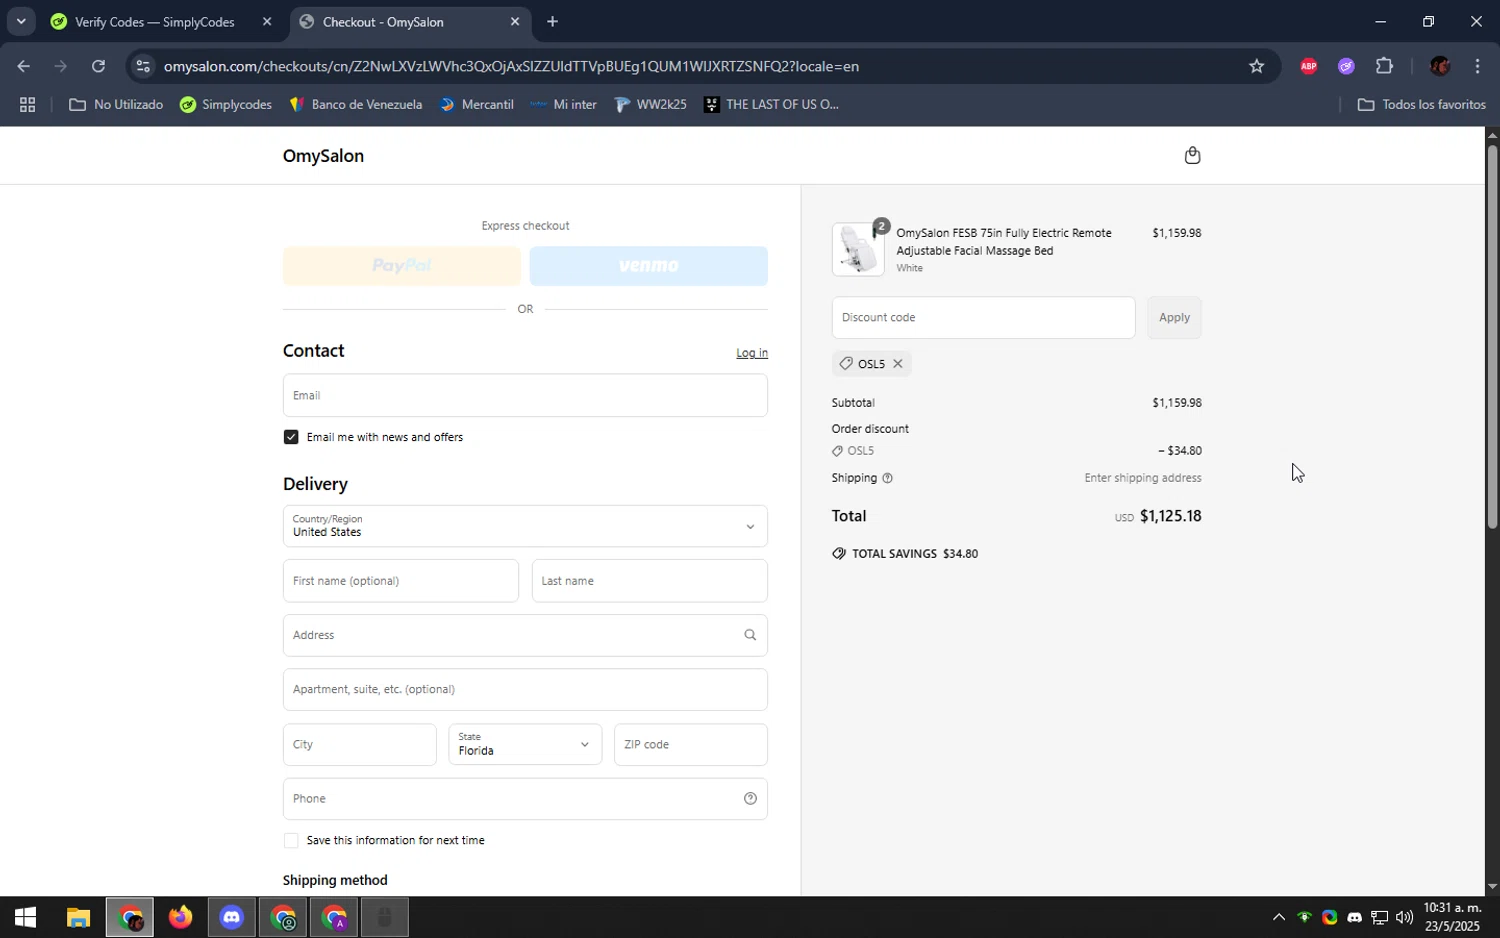This screenshot has height=938, width=1500.
Task: Open a new browser tab
Action: (x=552, y=22)
